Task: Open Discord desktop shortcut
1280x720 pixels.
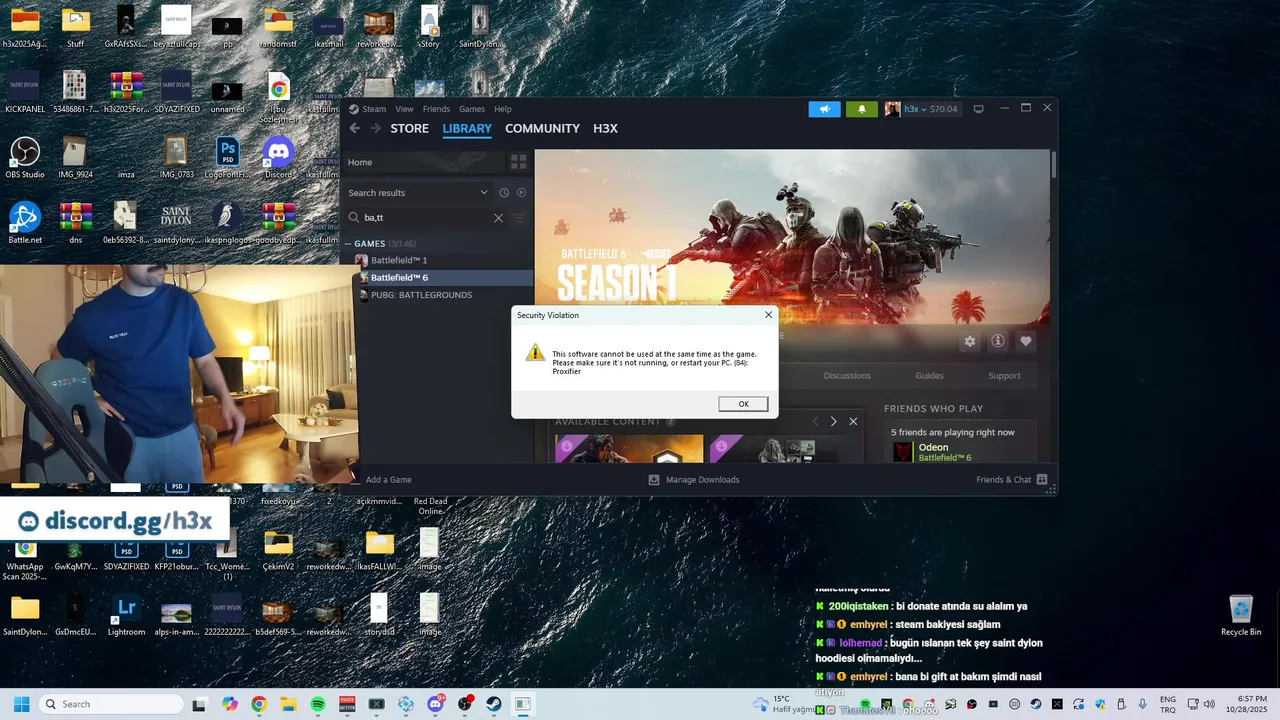Action: (x=278, y=158)
